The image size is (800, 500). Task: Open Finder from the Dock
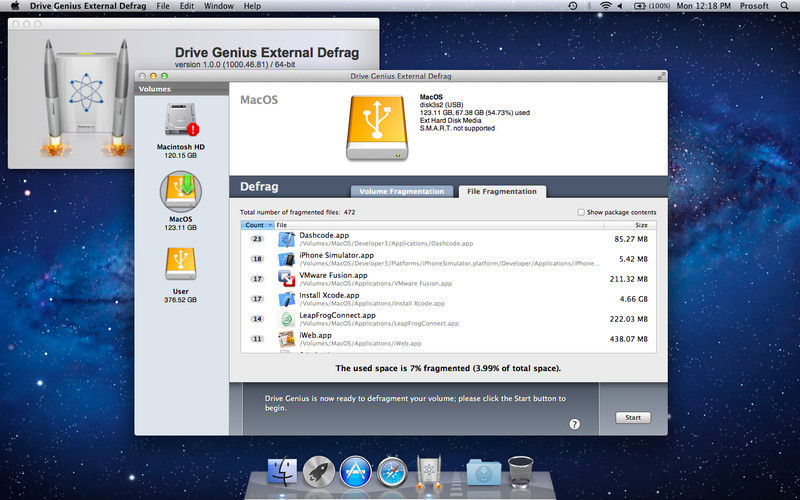click(282, 471)
